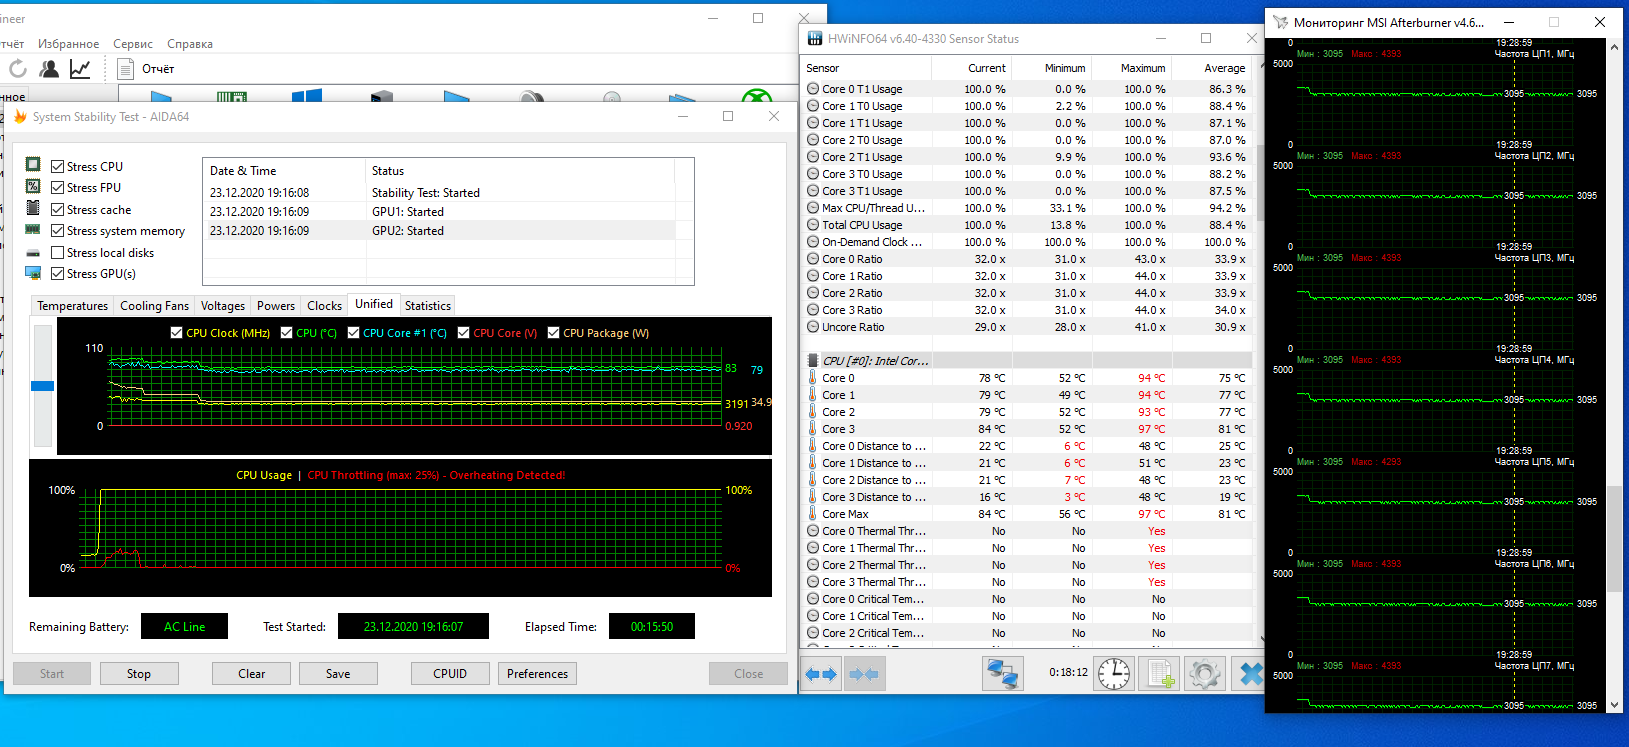Click the CPU chip icon beside Stress CPU
This screenshot has width=1629, height=747.
[33, 165]
